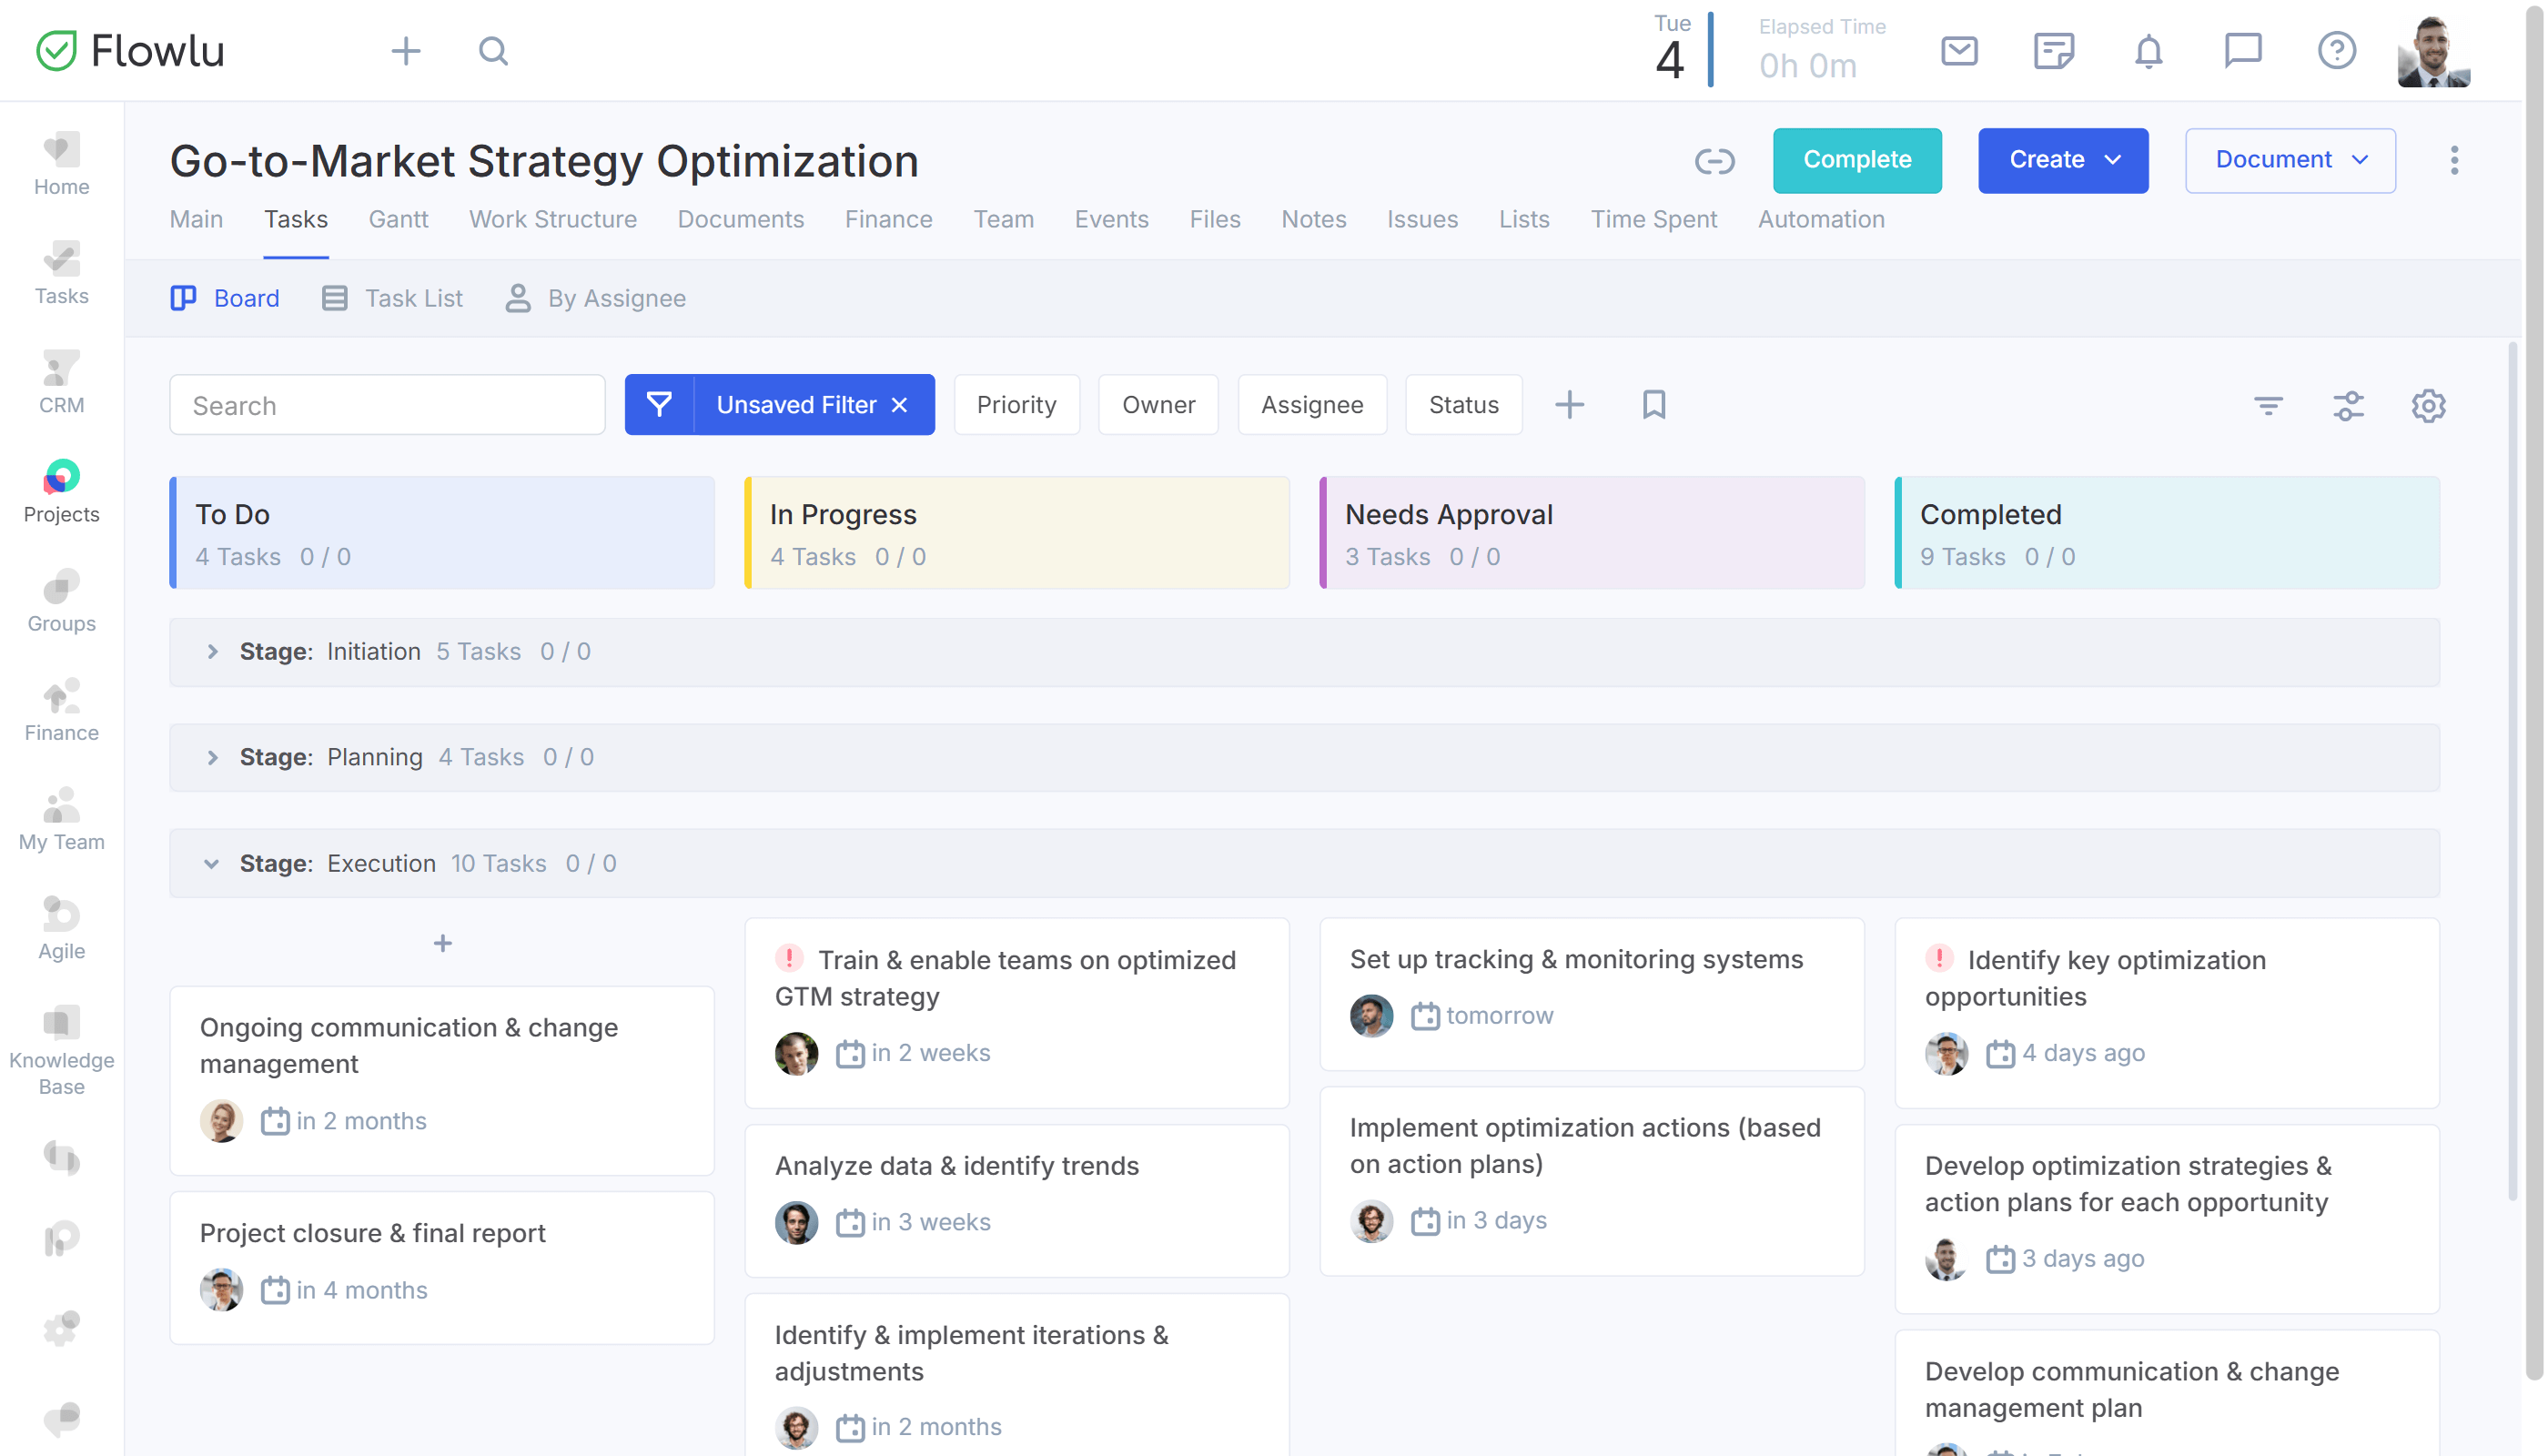This screenshot has width=2548, height=1456.
Task: Open board gear settings
Action: pyautogui.click(x=2428, y=405)
